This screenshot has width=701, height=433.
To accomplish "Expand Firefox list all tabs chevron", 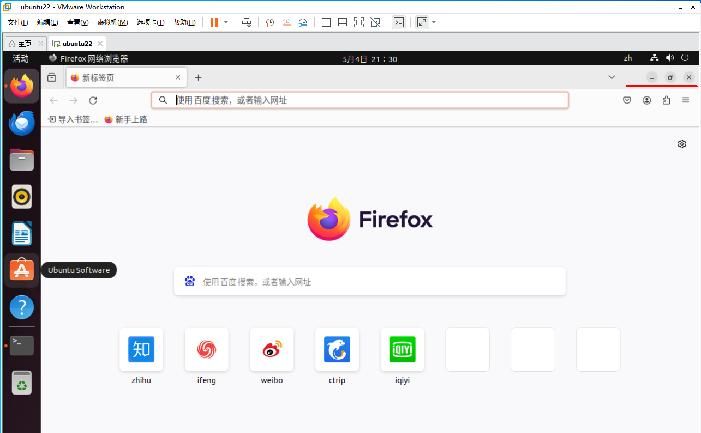I will coord(612,77).
